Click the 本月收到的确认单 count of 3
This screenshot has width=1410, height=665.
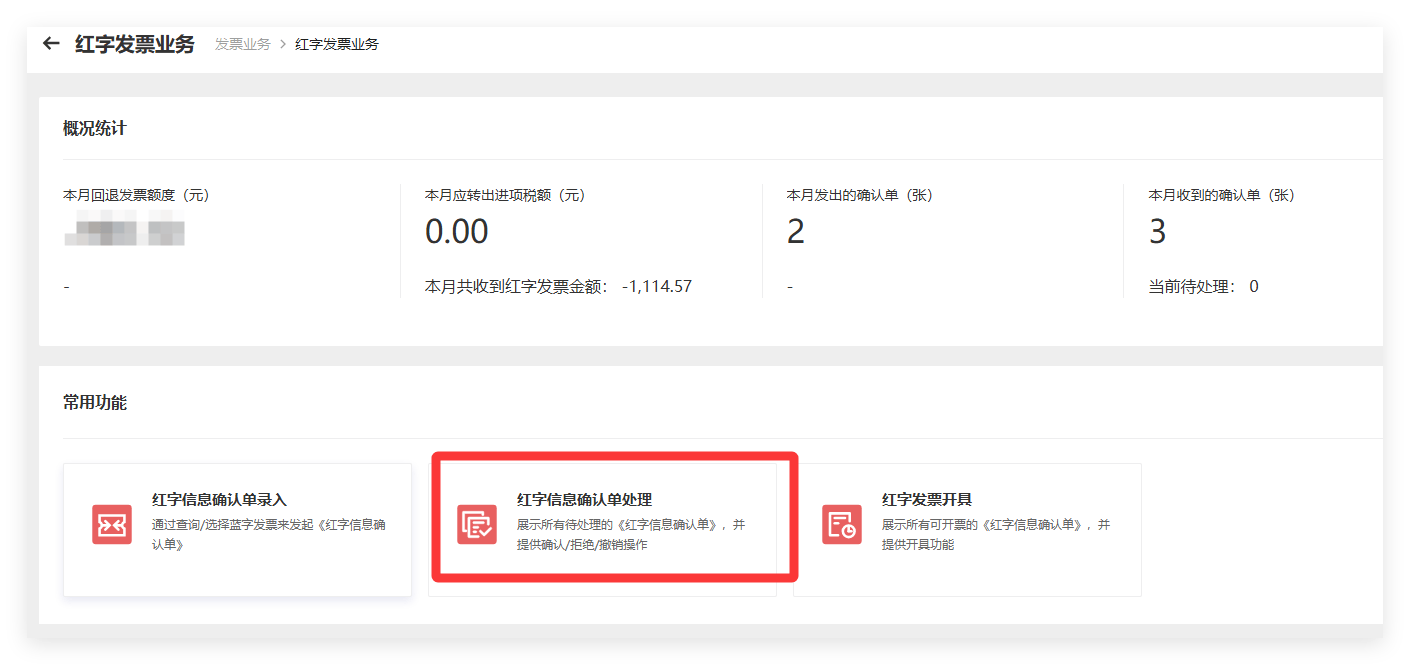click(1157, 232)
